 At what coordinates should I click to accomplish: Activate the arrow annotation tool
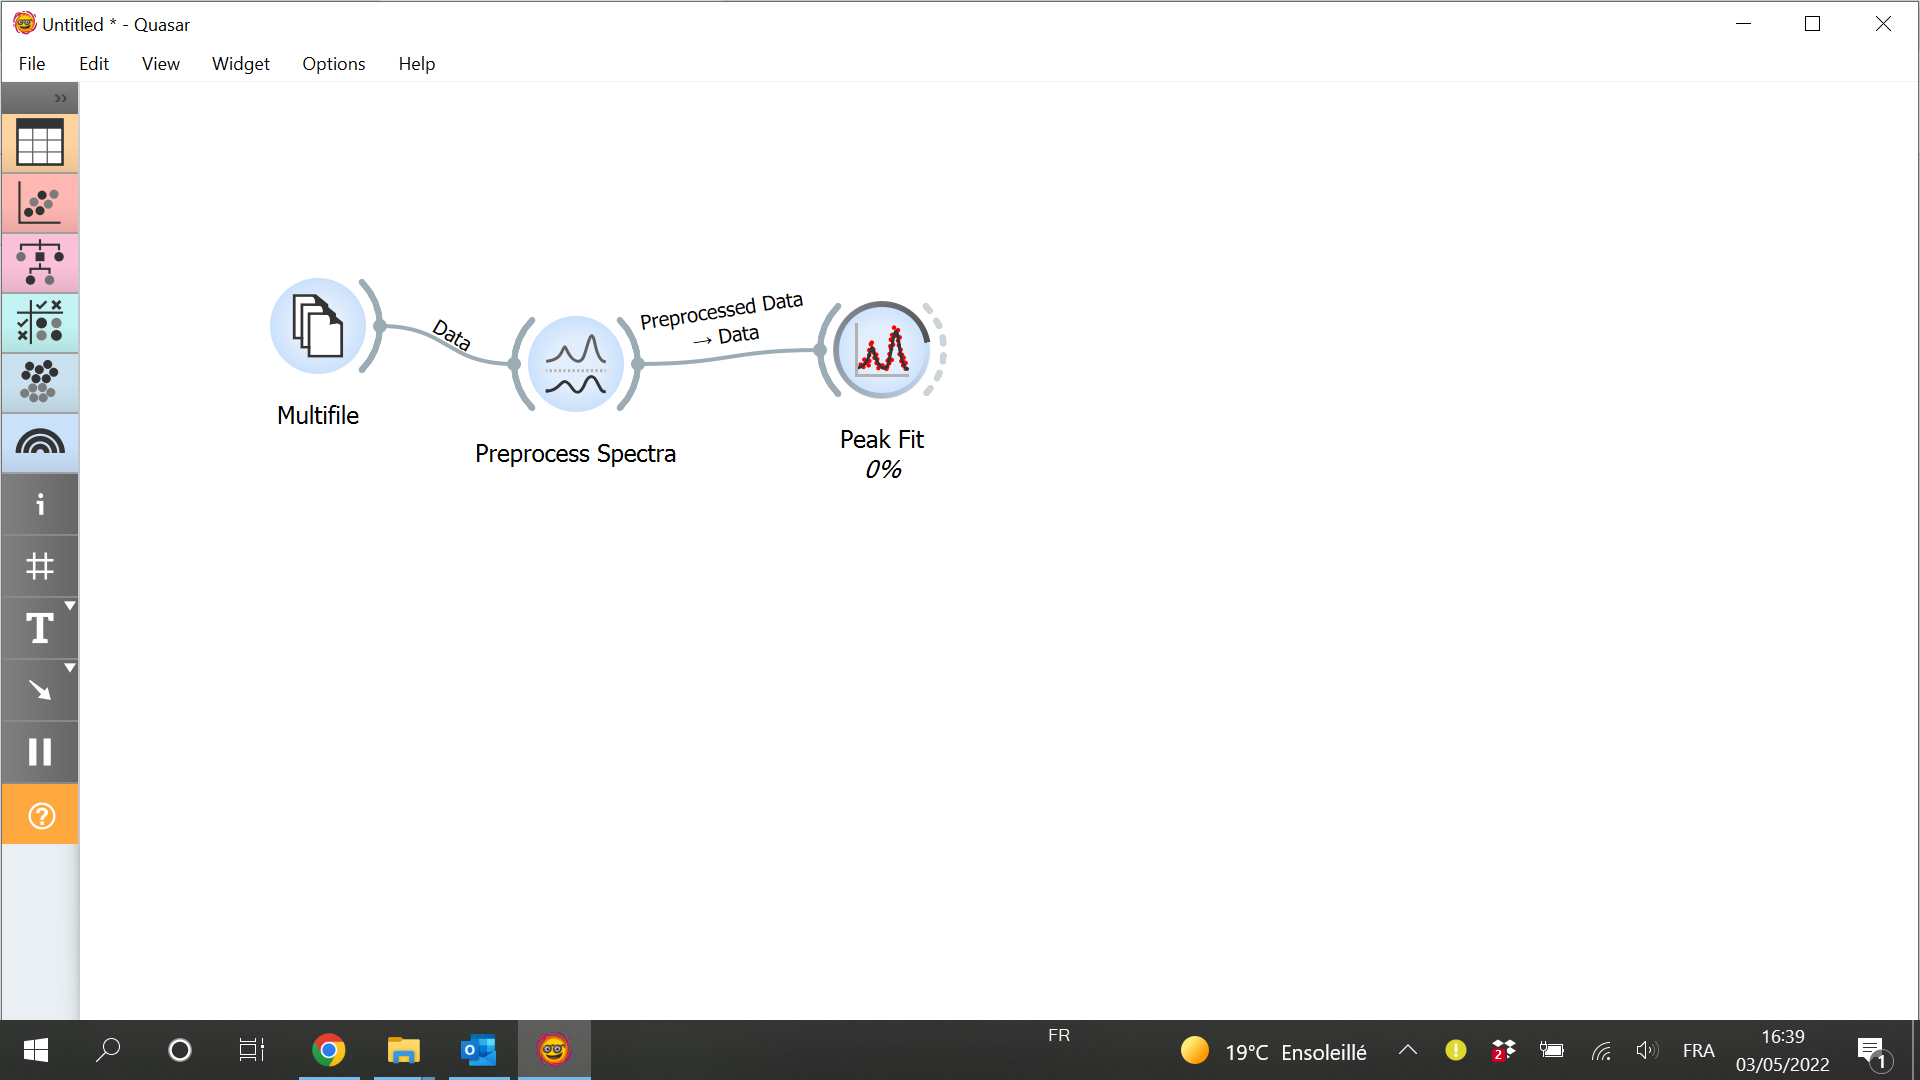point(39,689)
